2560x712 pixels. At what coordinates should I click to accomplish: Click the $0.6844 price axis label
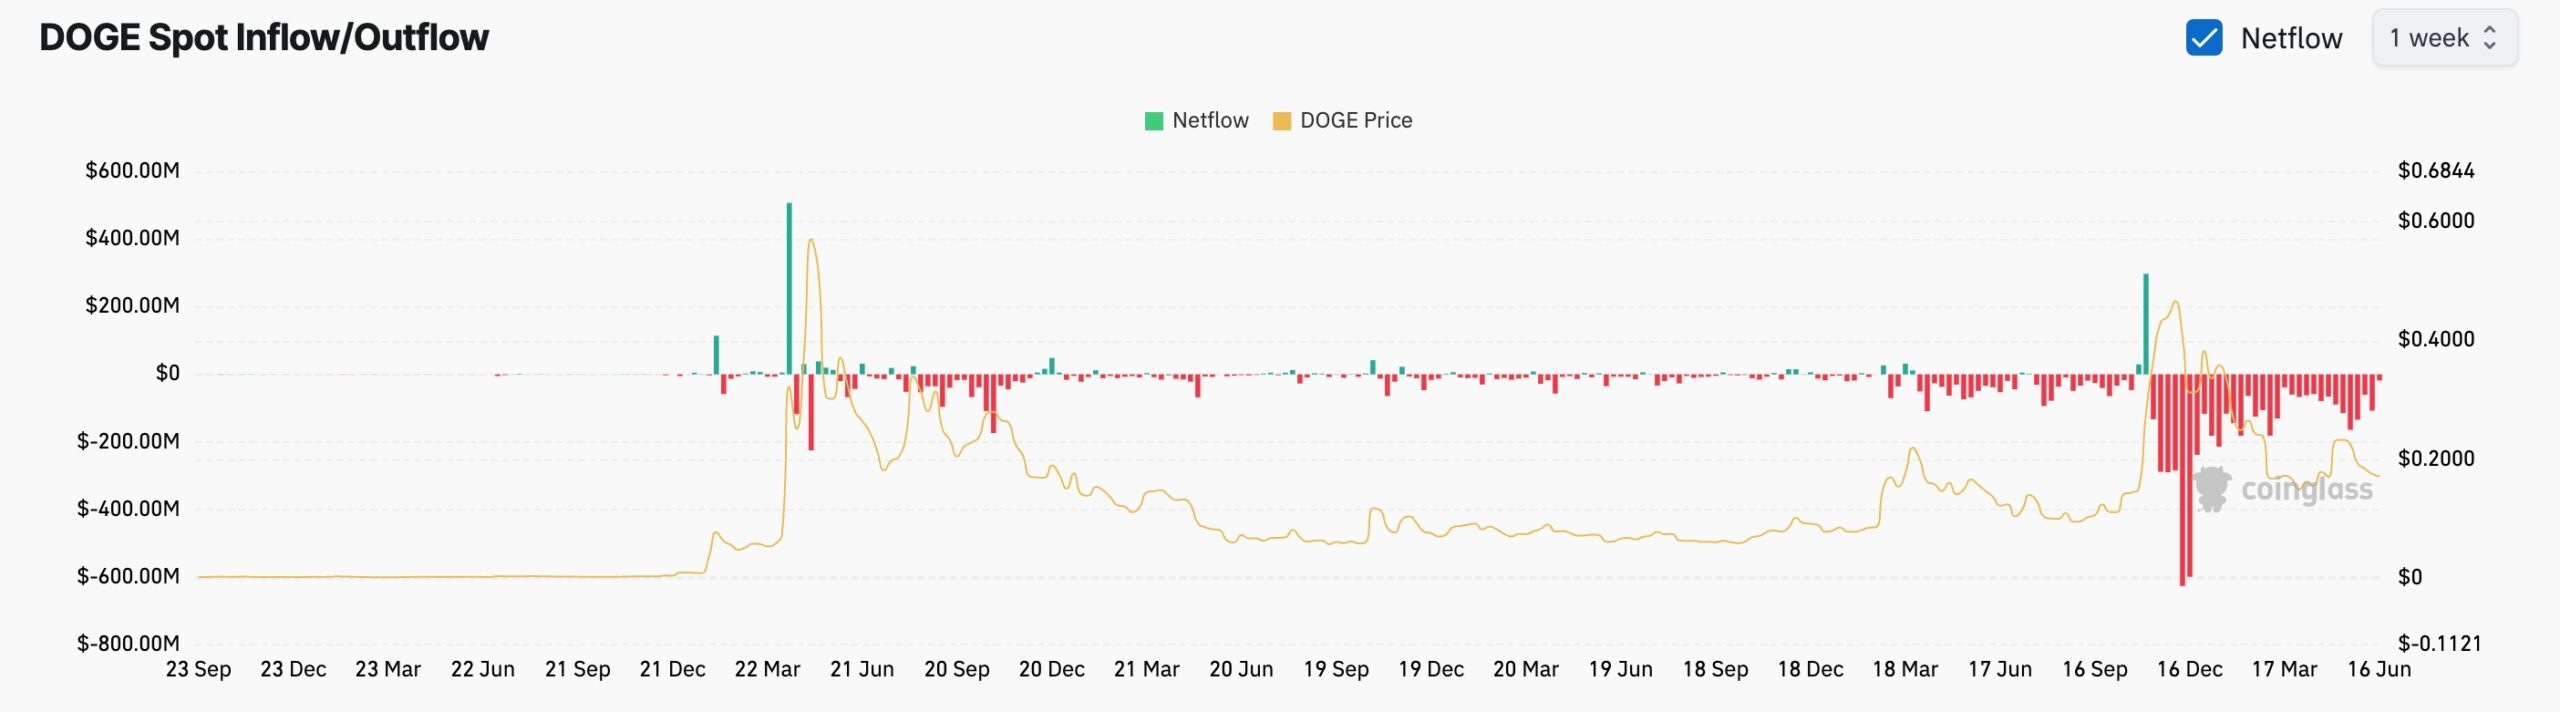[2436, 170]
